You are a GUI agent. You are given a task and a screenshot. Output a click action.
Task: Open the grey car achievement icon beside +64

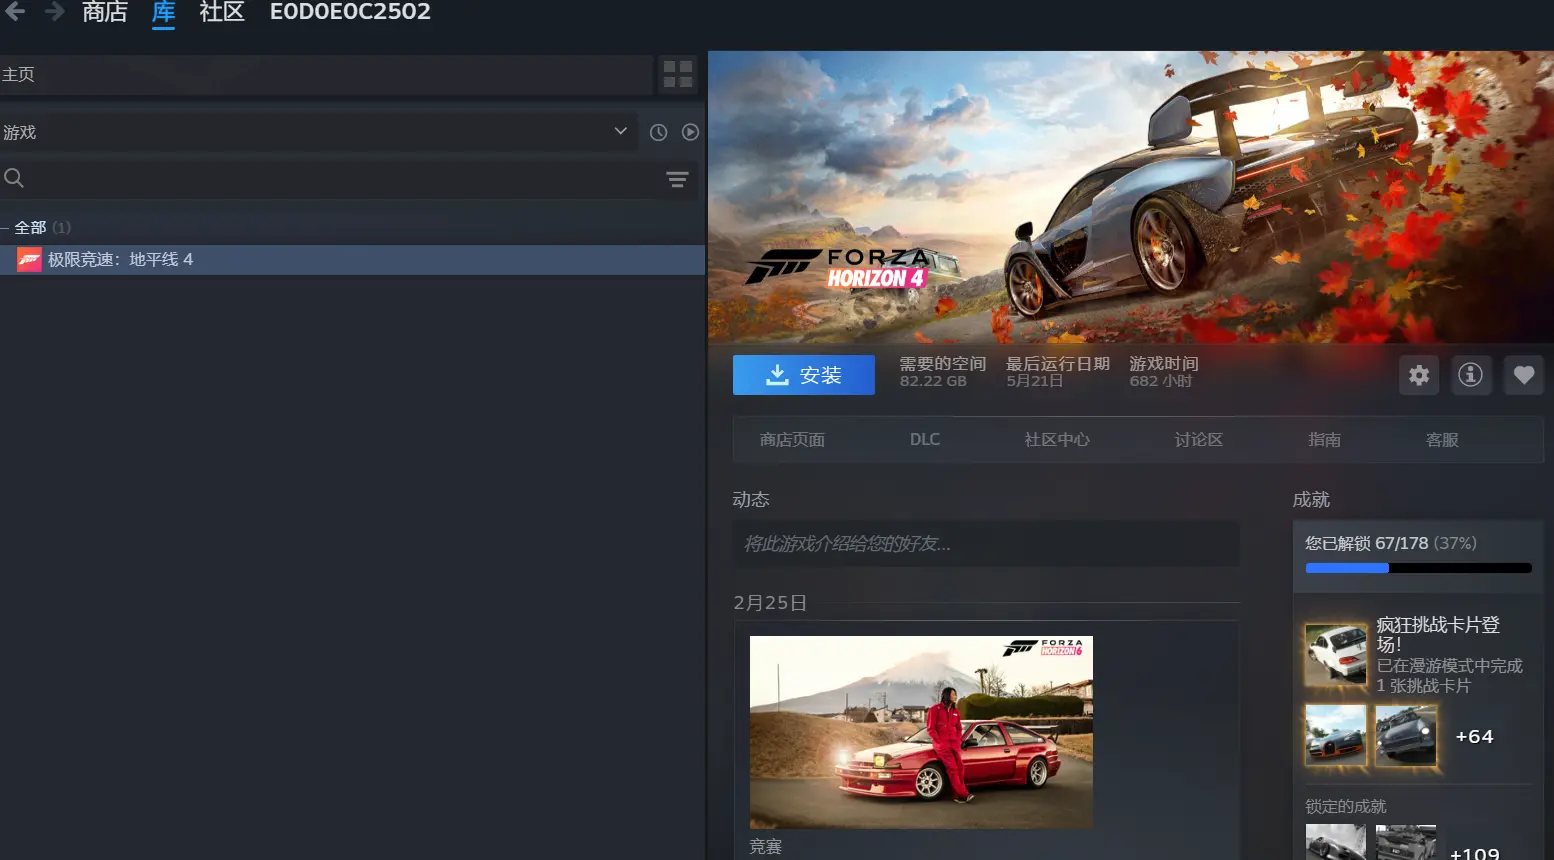(x=1406, y=735)
